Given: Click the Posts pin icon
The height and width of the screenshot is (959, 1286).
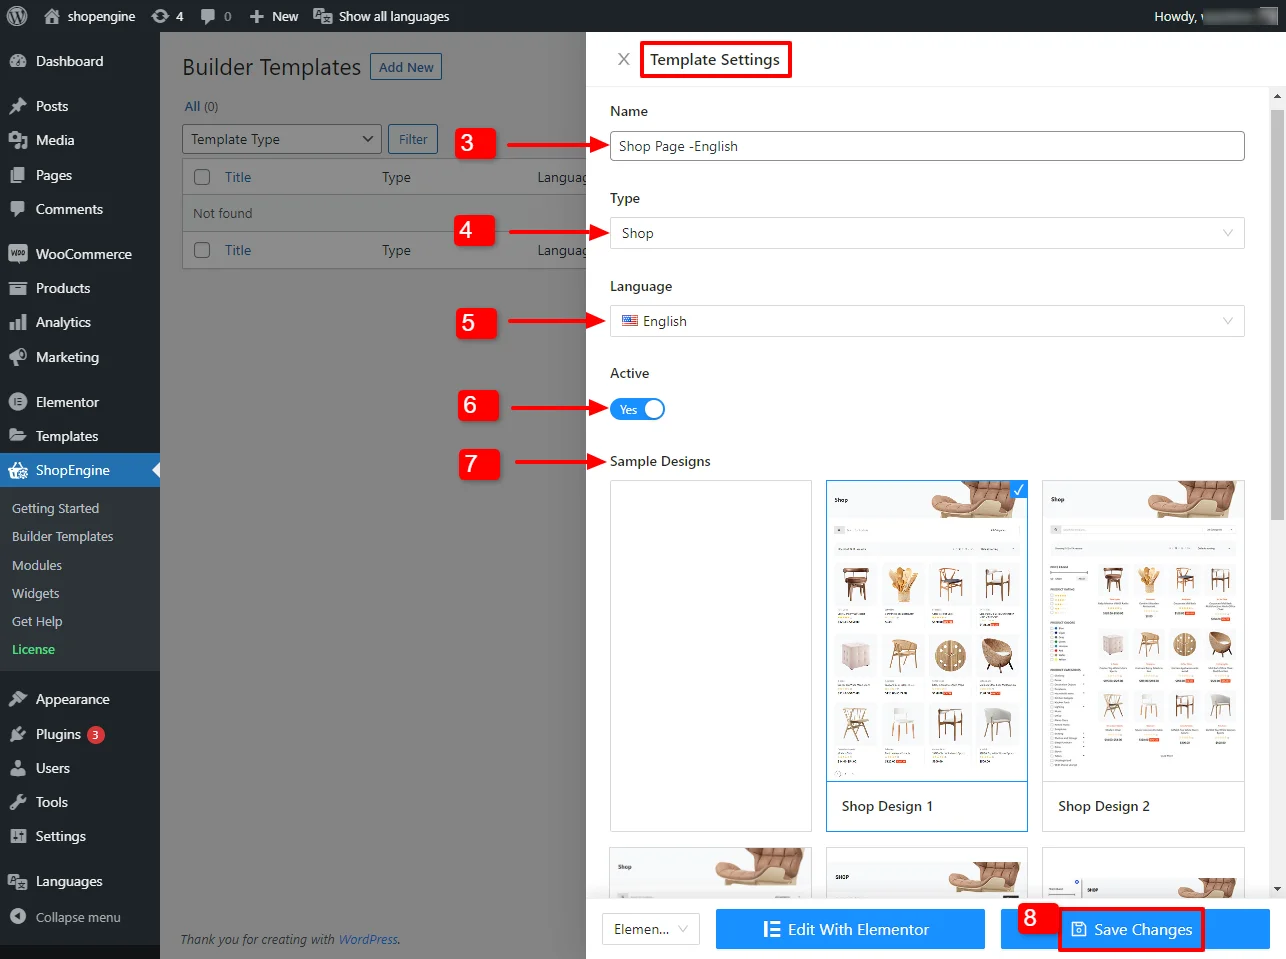Looking at the screenshot, I should click(18, 106).
